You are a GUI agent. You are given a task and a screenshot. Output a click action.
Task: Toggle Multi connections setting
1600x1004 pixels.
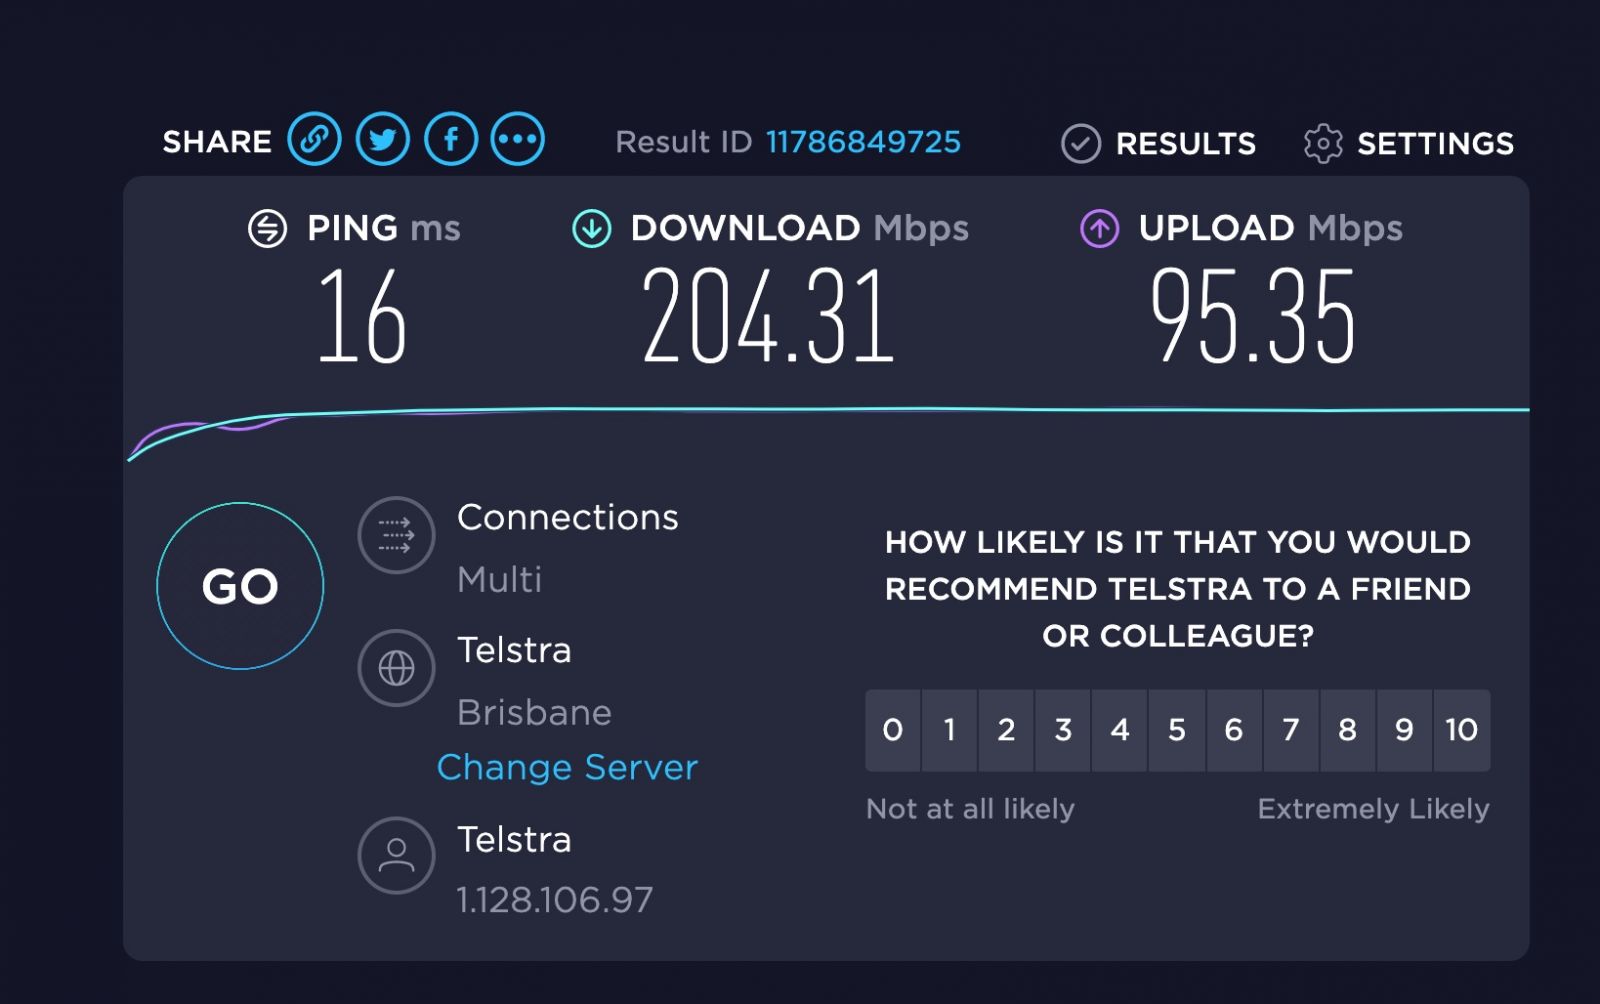click(x=499, y=580)
